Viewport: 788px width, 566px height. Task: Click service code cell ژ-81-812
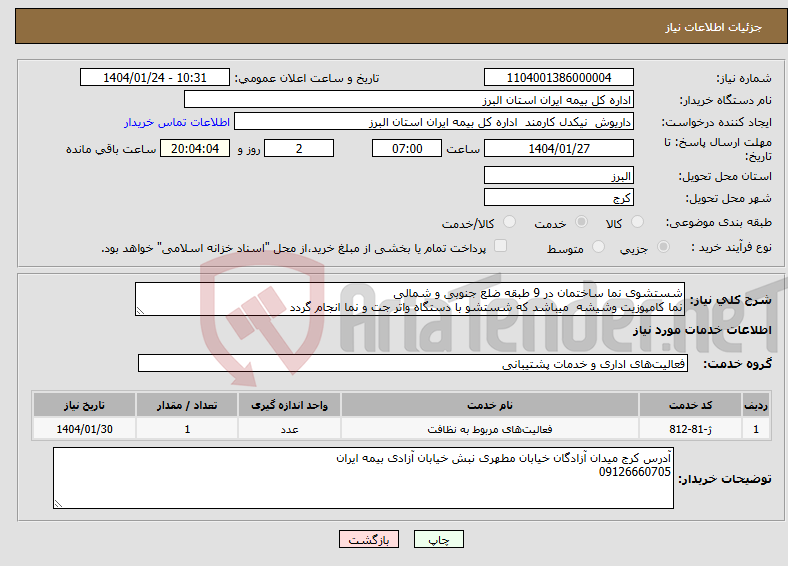tap(691, 429)
